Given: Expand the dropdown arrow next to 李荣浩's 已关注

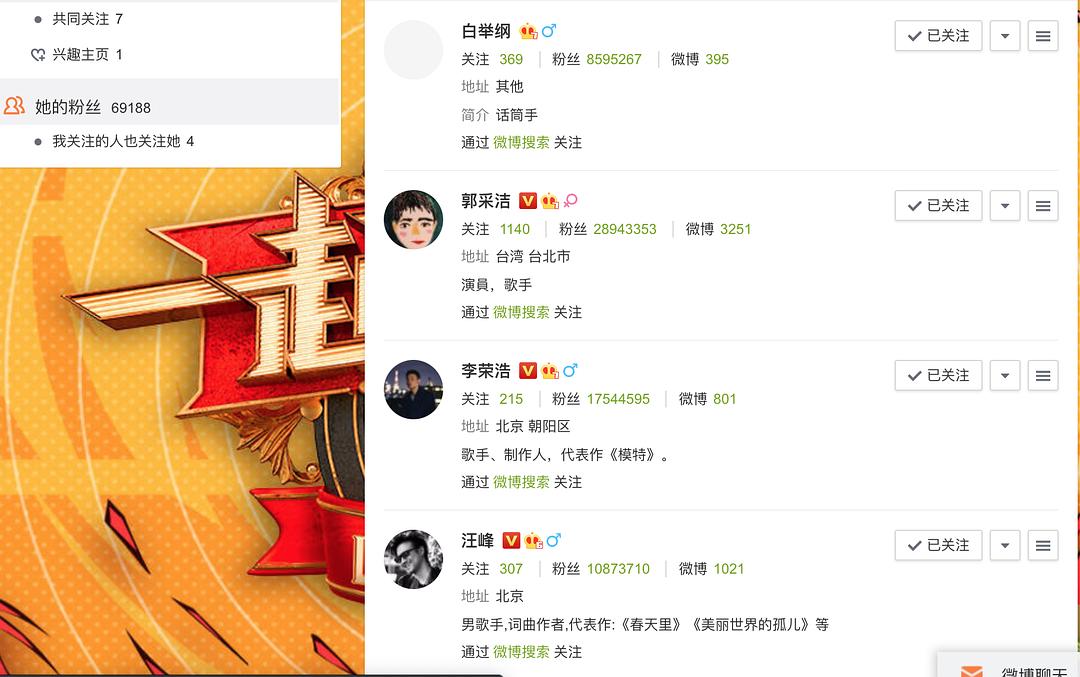Looking at the screenshot, I should click(1005, 375).
